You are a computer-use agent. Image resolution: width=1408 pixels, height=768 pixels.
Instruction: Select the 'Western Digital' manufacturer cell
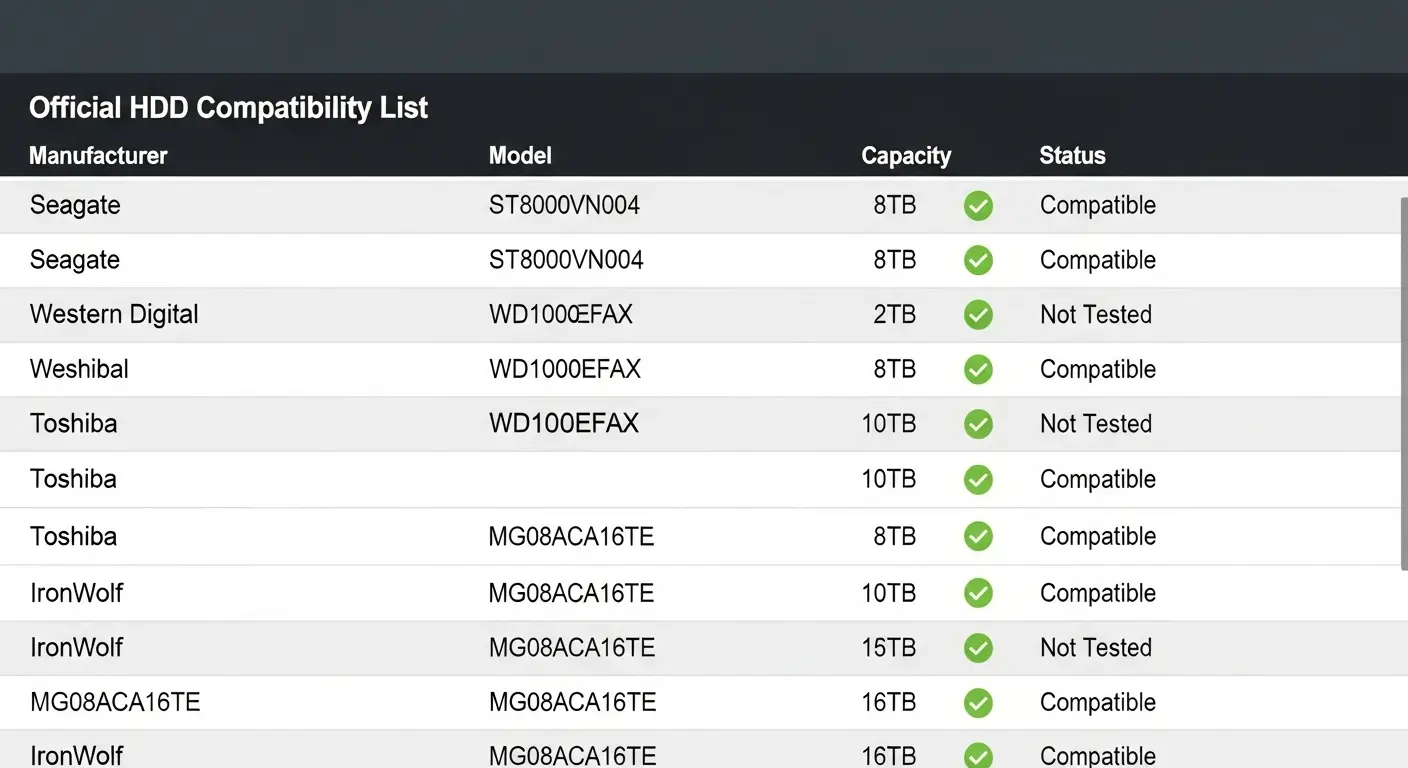[114, 314]
